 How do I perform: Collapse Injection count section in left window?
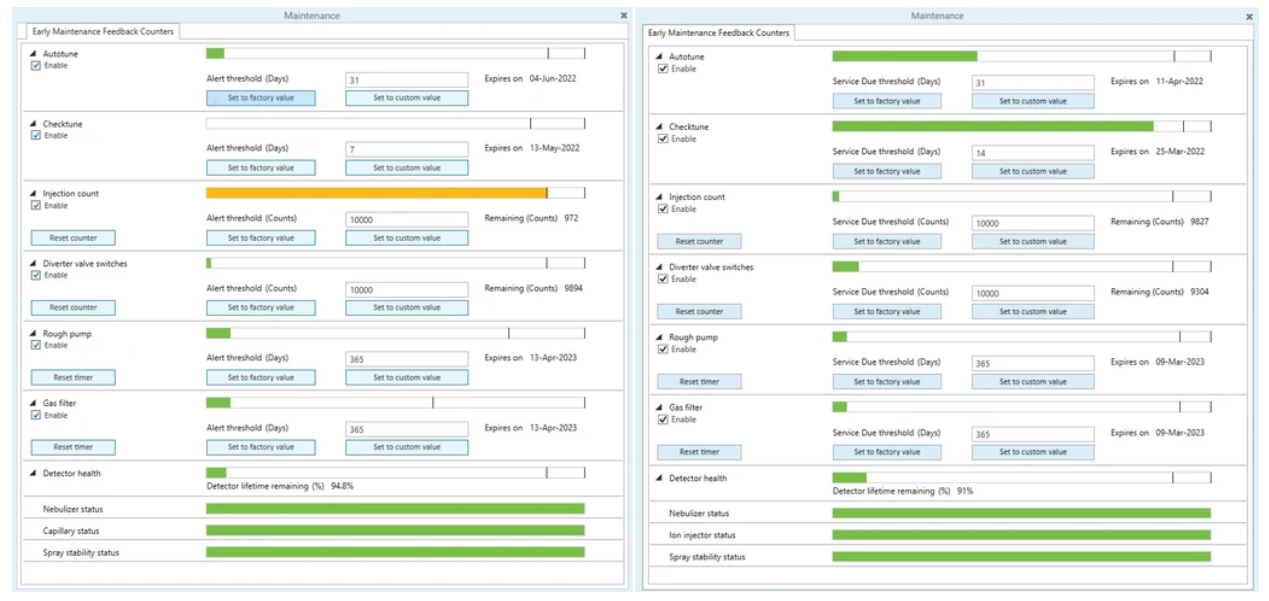click(32, 194)
